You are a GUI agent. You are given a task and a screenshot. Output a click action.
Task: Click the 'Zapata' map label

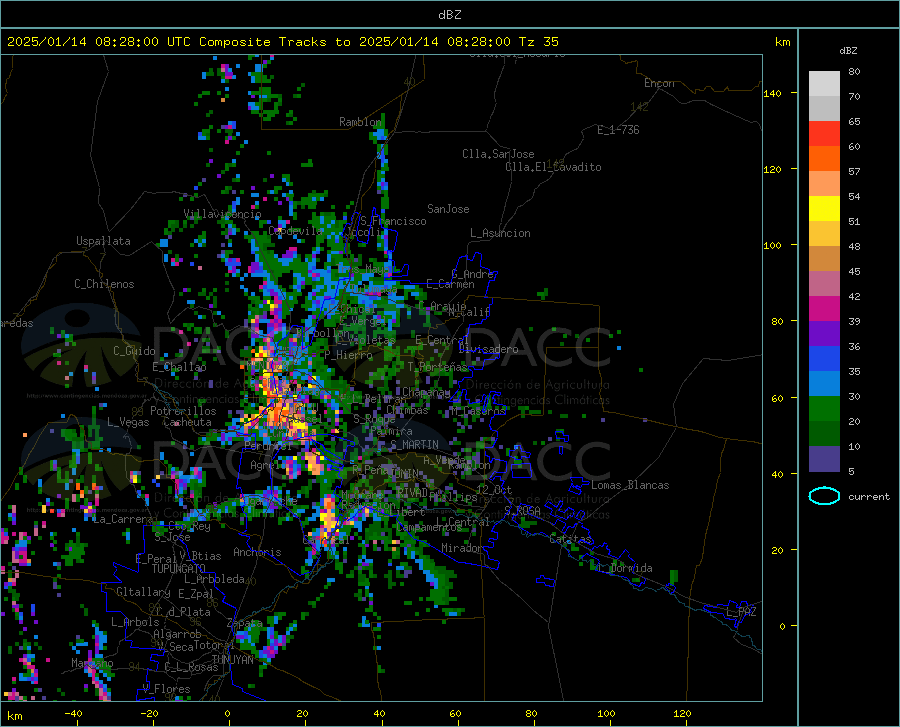245,623
